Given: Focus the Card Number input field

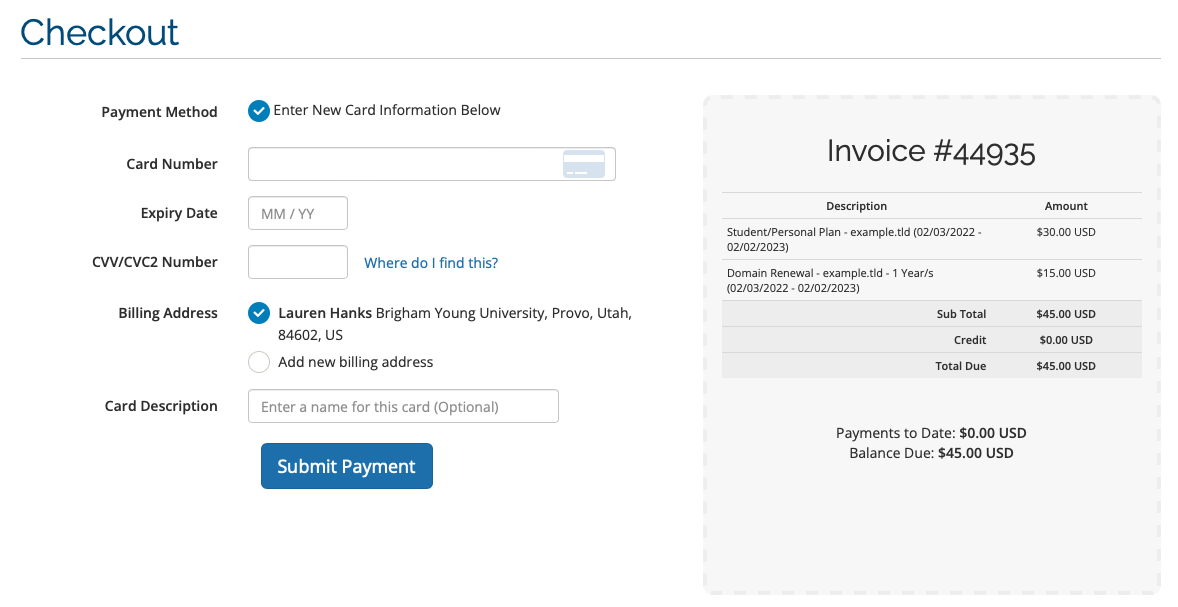Looking at the screenshot, I should tap(432, 164).
